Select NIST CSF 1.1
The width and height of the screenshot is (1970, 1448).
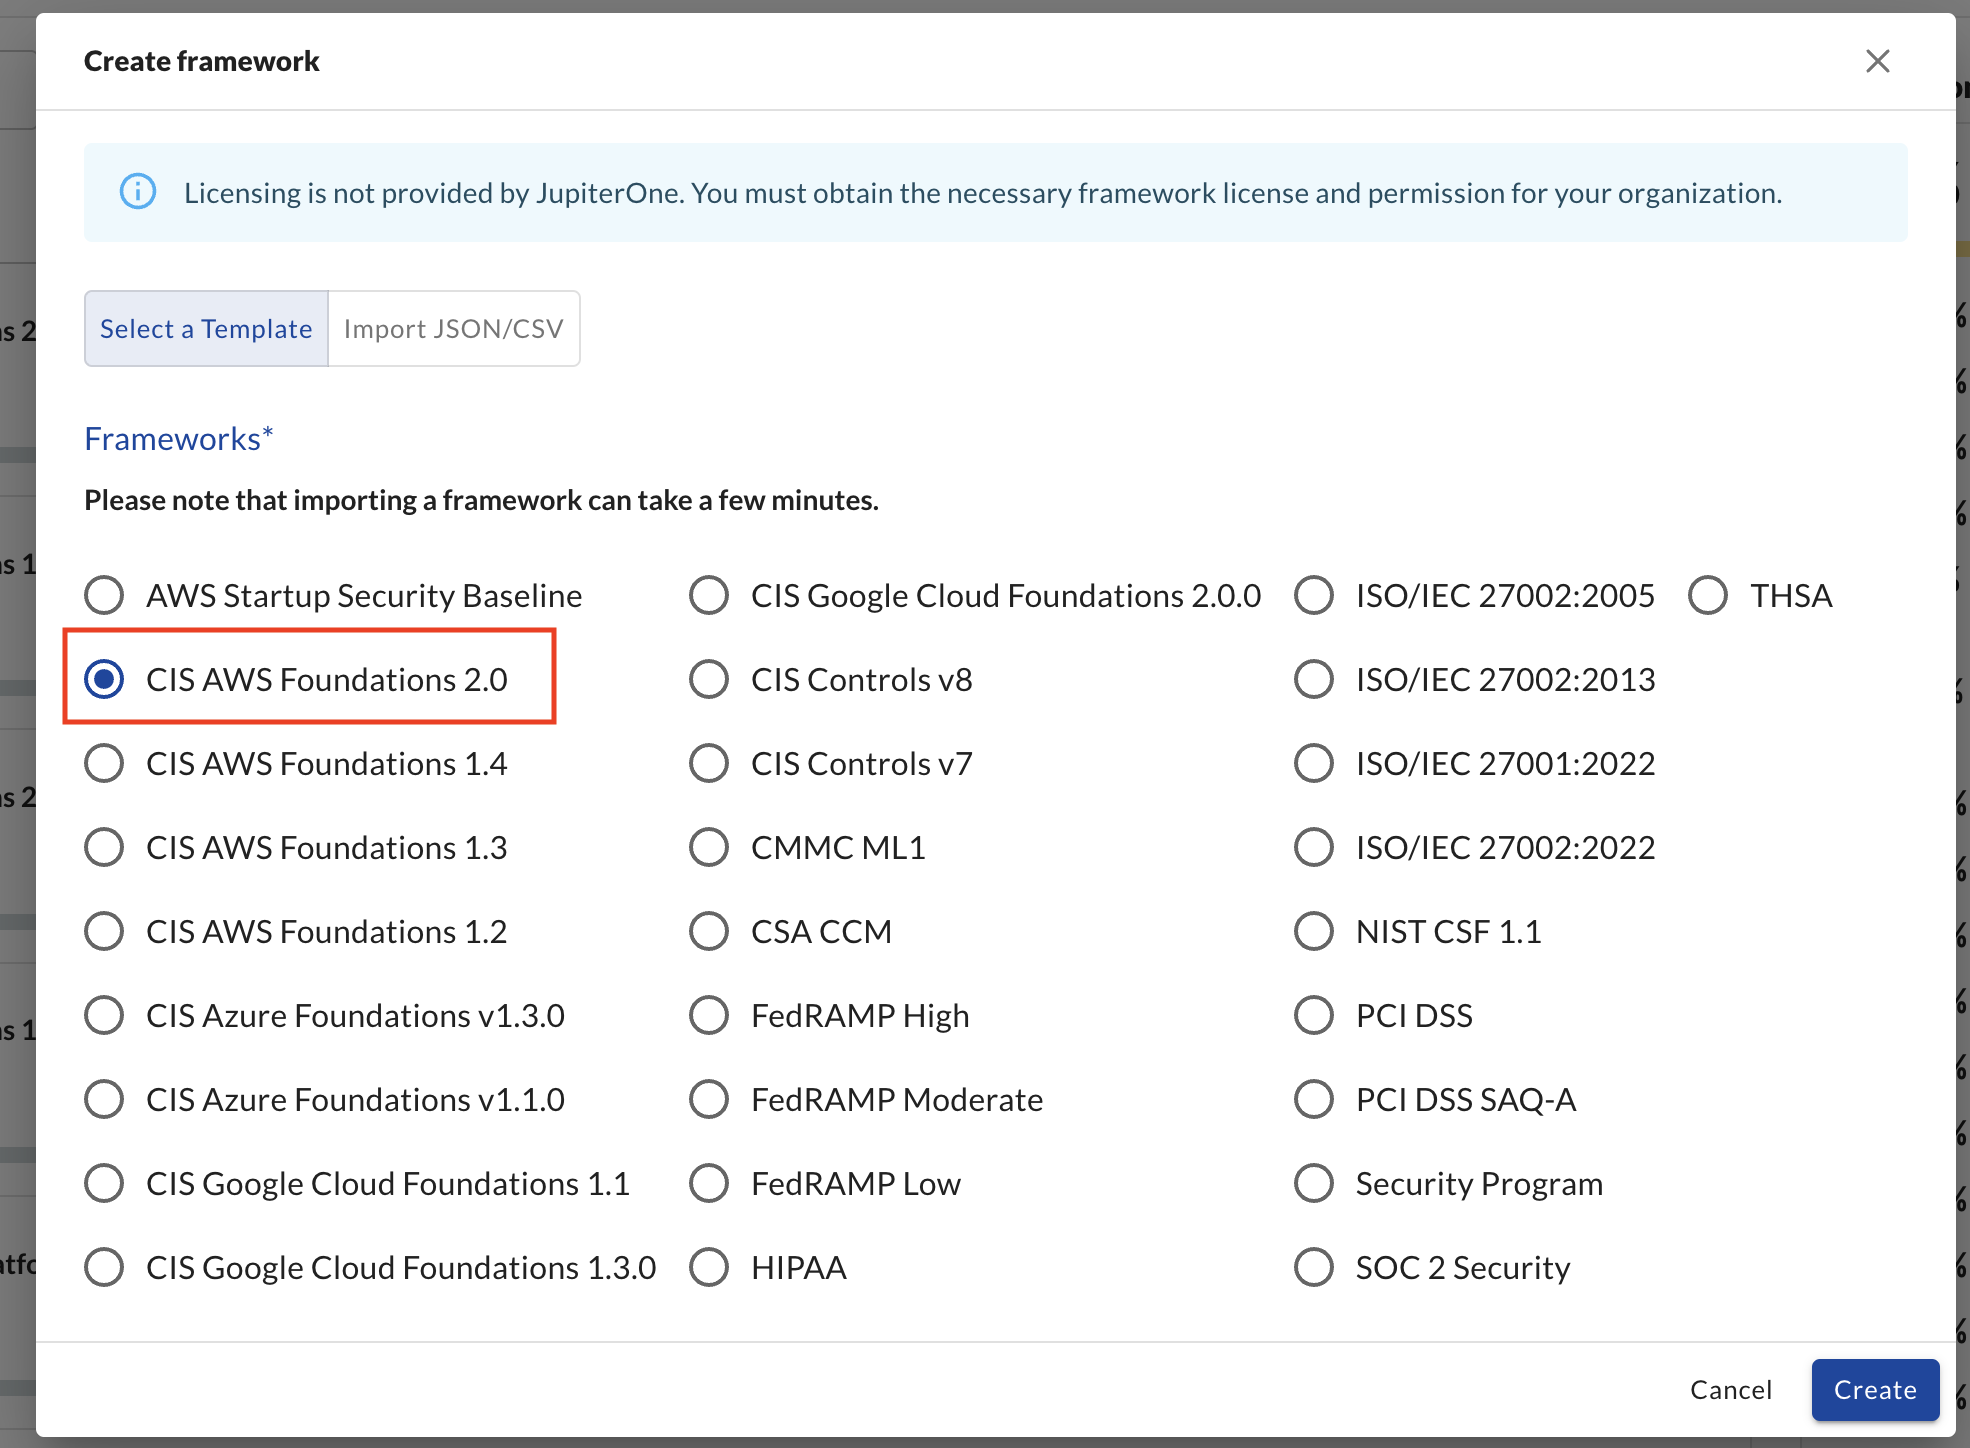point(1313,931)
